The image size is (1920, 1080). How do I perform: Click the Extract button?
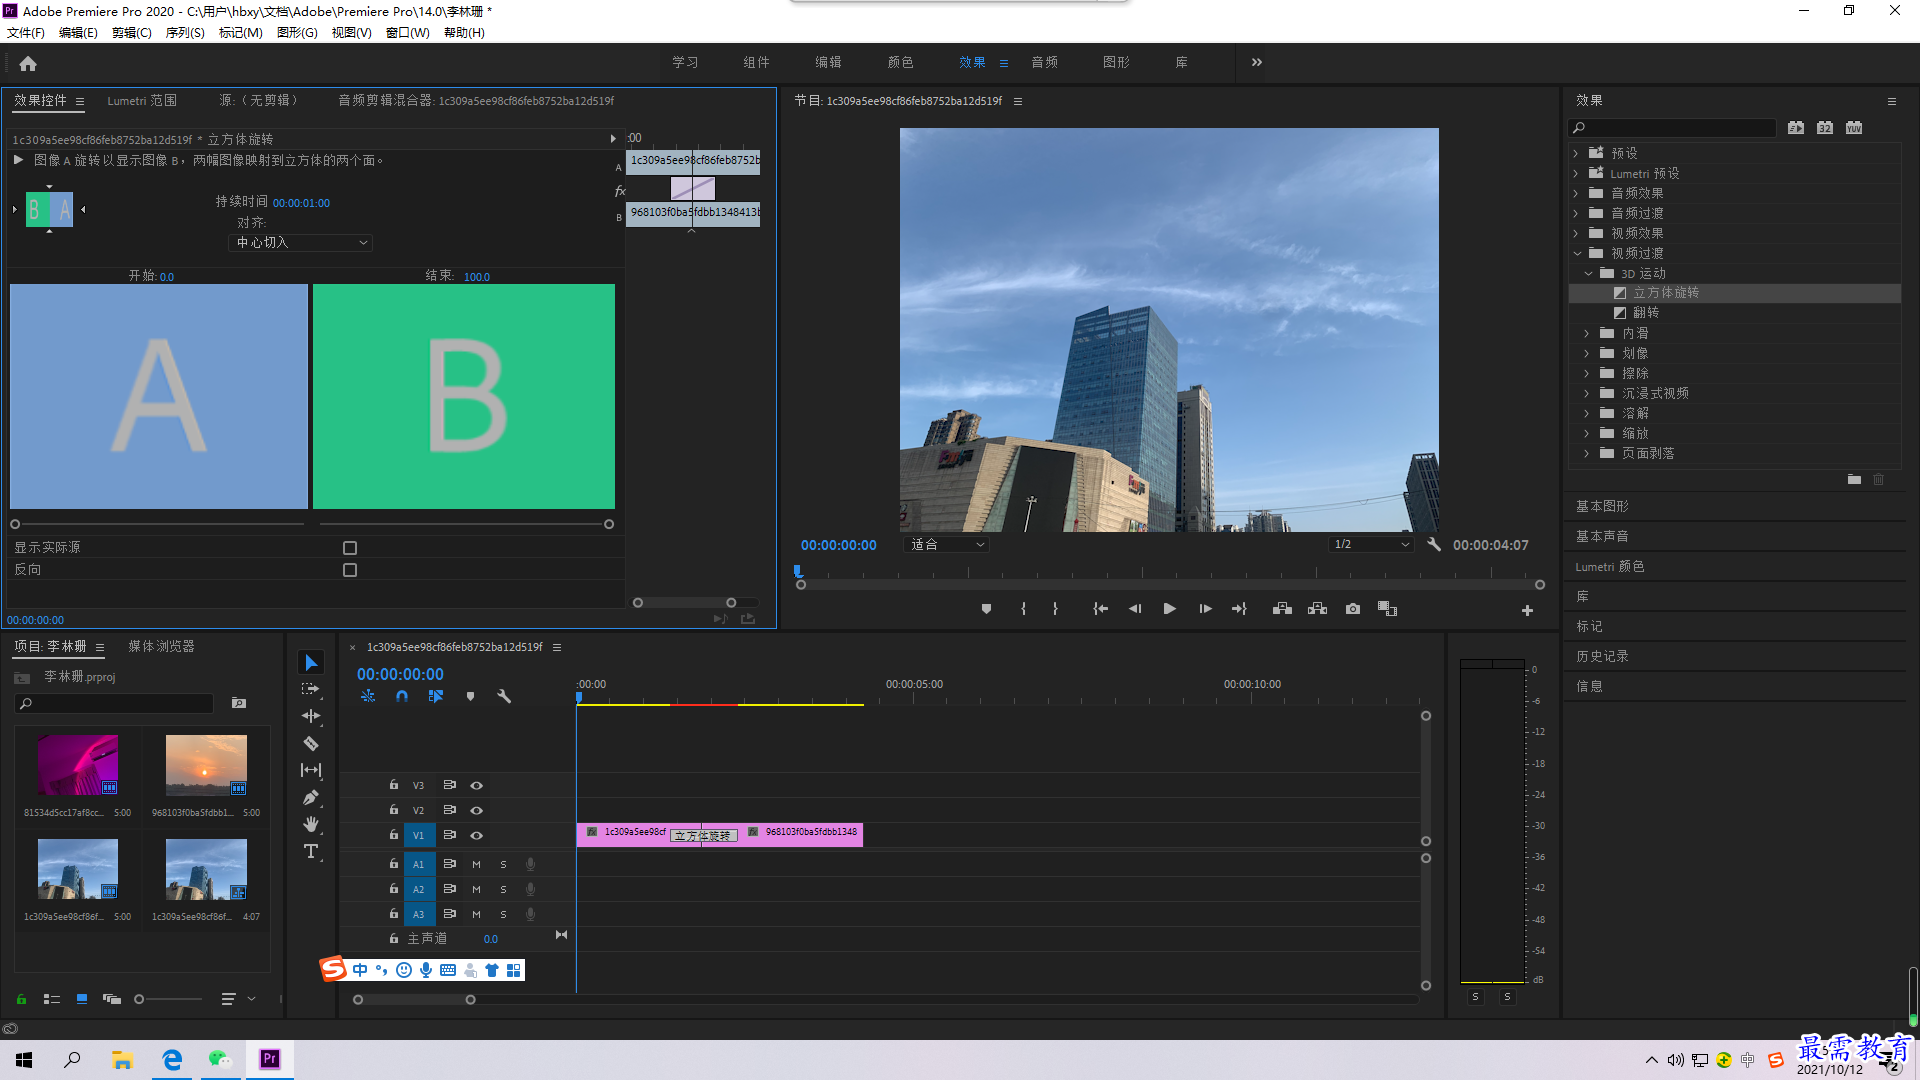pyautogui.click(x=1318, y=609)
